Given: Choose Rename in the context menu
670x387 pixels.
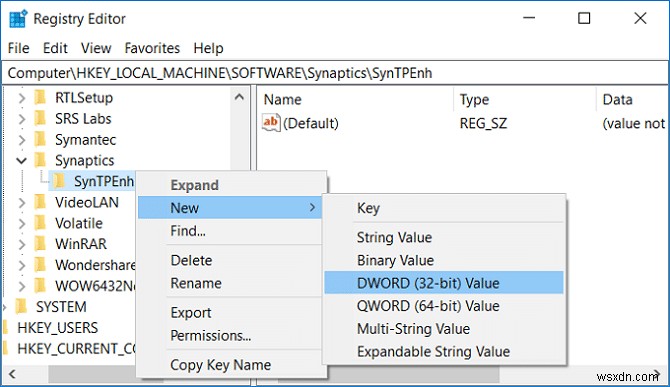Looking at the screenshot, I should click(x=229, y=283).
